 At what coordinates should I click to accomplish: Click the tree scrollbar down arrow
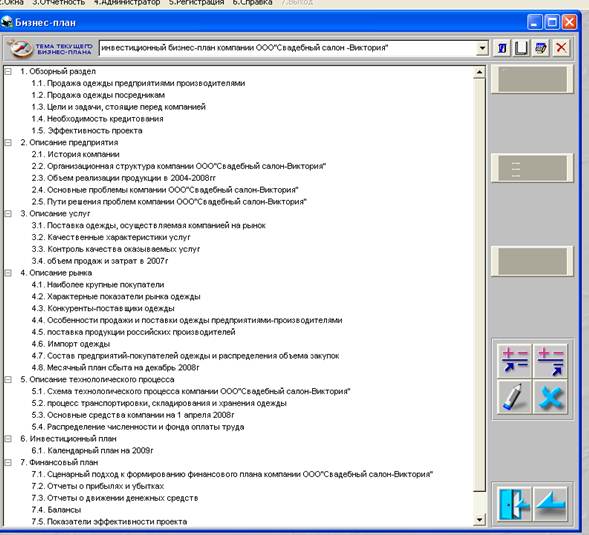(479, 520)
